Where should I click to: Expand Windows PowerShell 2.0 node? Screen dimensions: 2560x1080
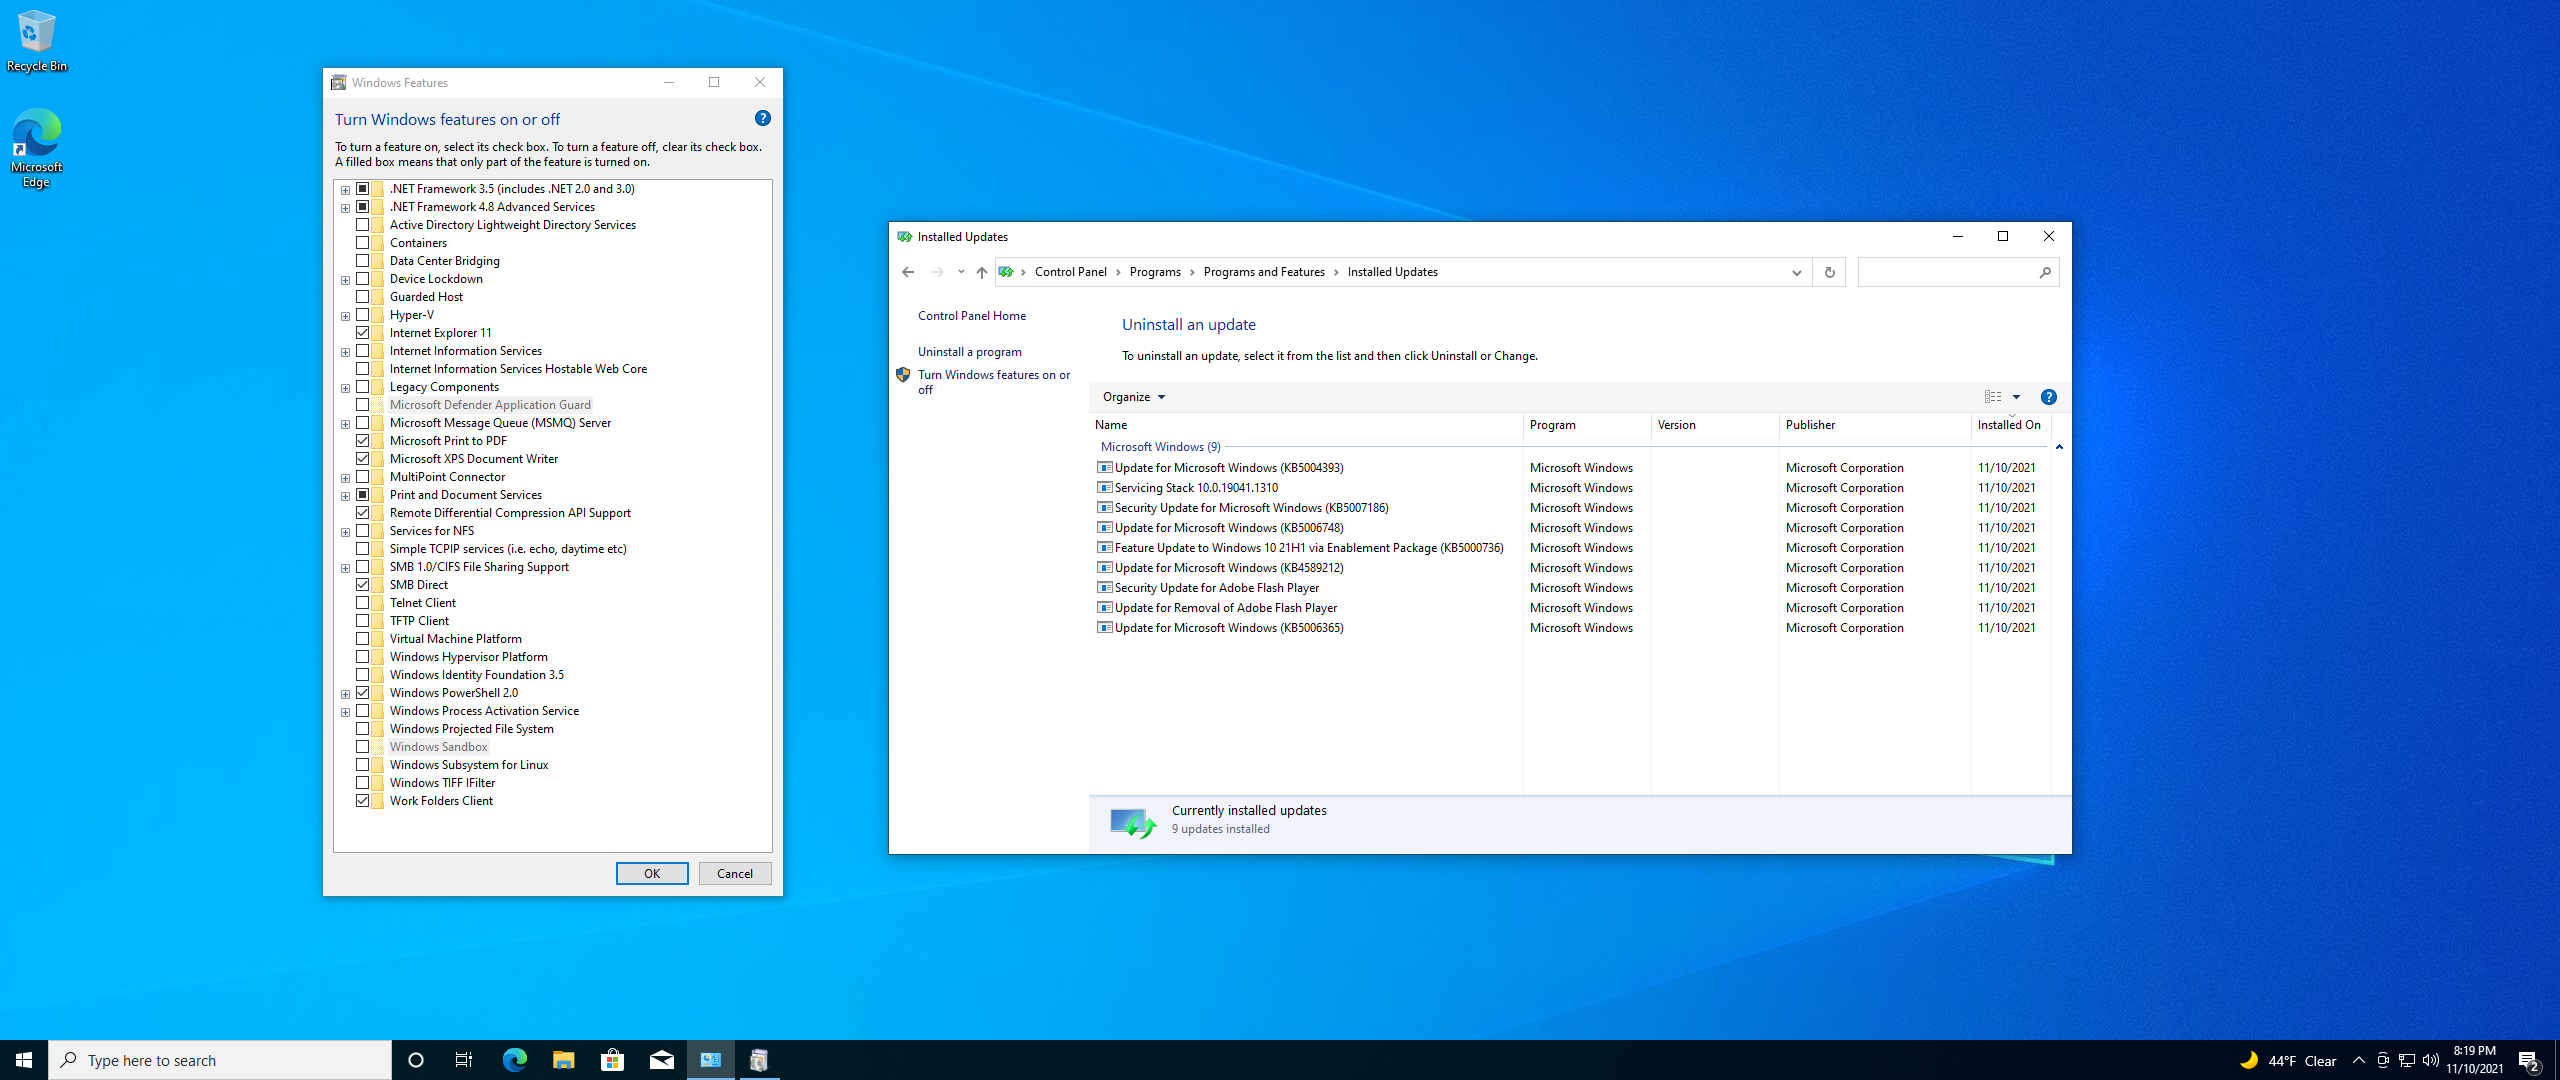[x=345, y=694]
